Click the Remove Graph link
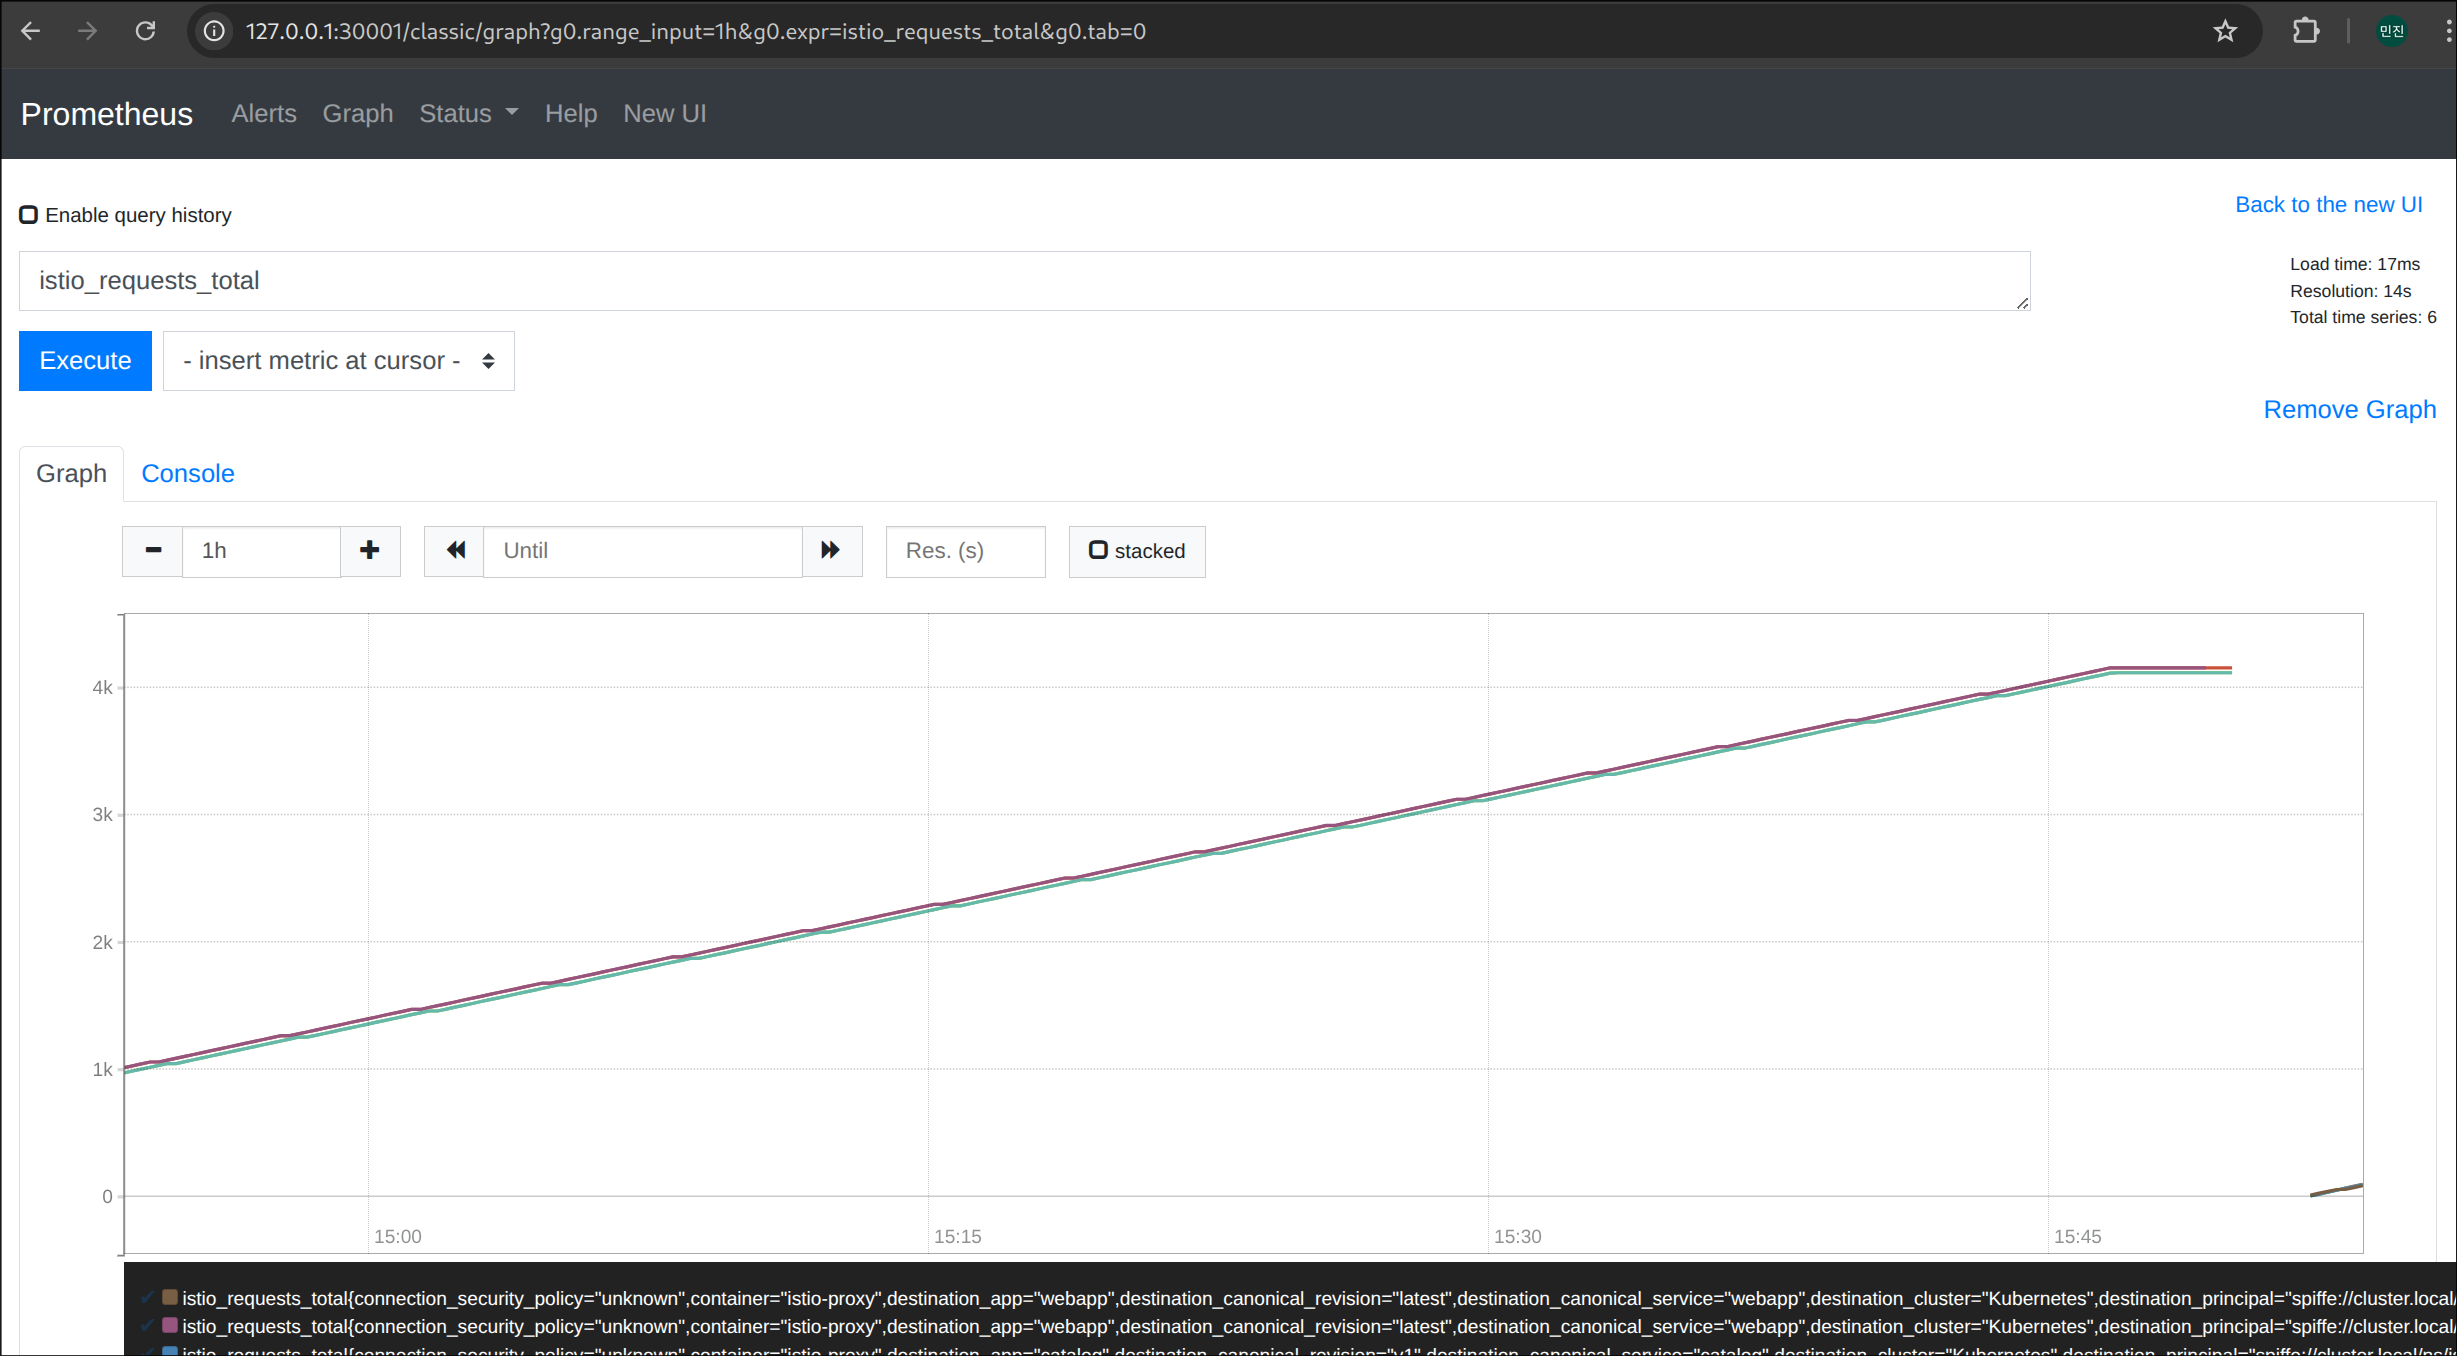2457x1356 pixels. click(x=2350, y=409)
